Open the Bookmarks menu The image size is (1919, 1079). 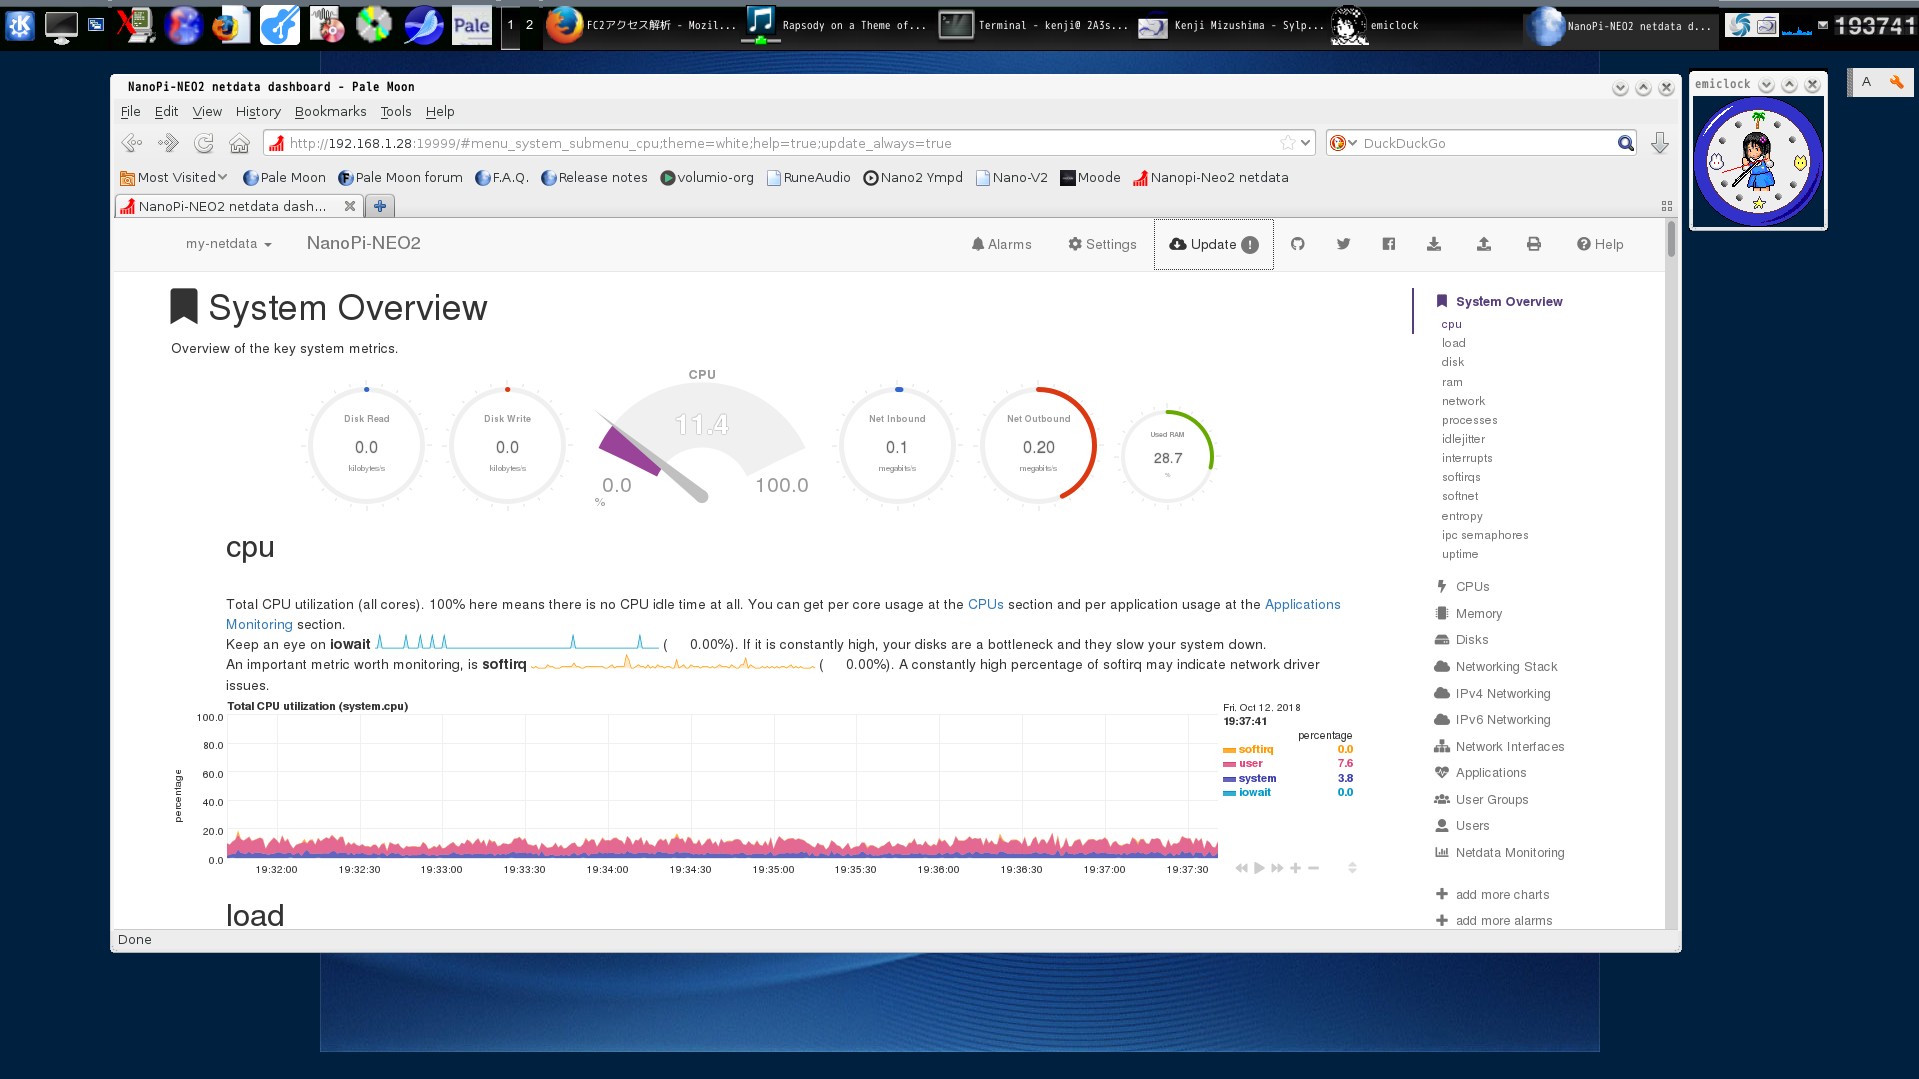point(330,111)
